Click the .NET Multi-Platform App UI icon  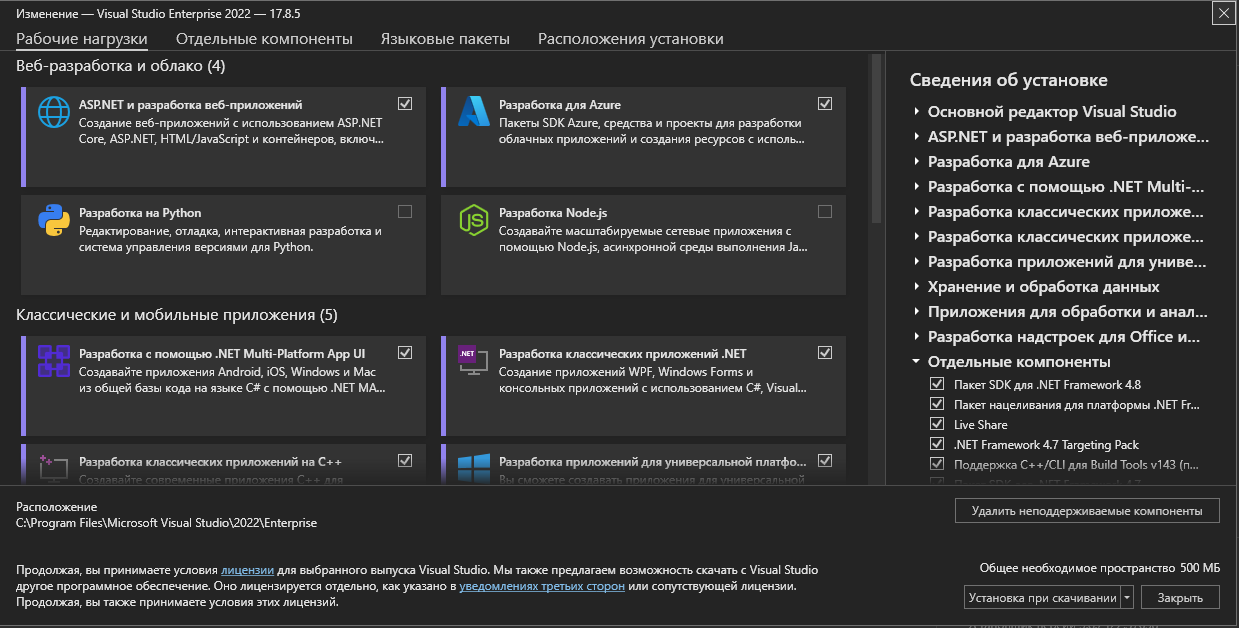pos(52,361)
